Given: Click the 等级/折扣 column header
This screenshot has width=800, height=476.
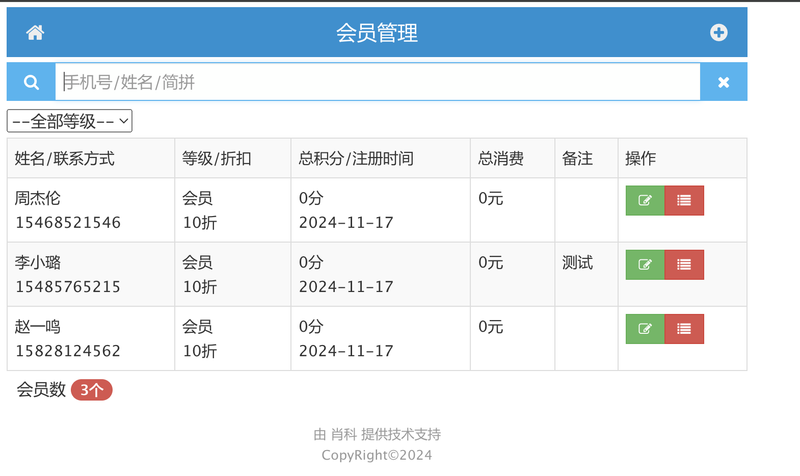Looking at the screenshot, I should [x=216, y=159].
